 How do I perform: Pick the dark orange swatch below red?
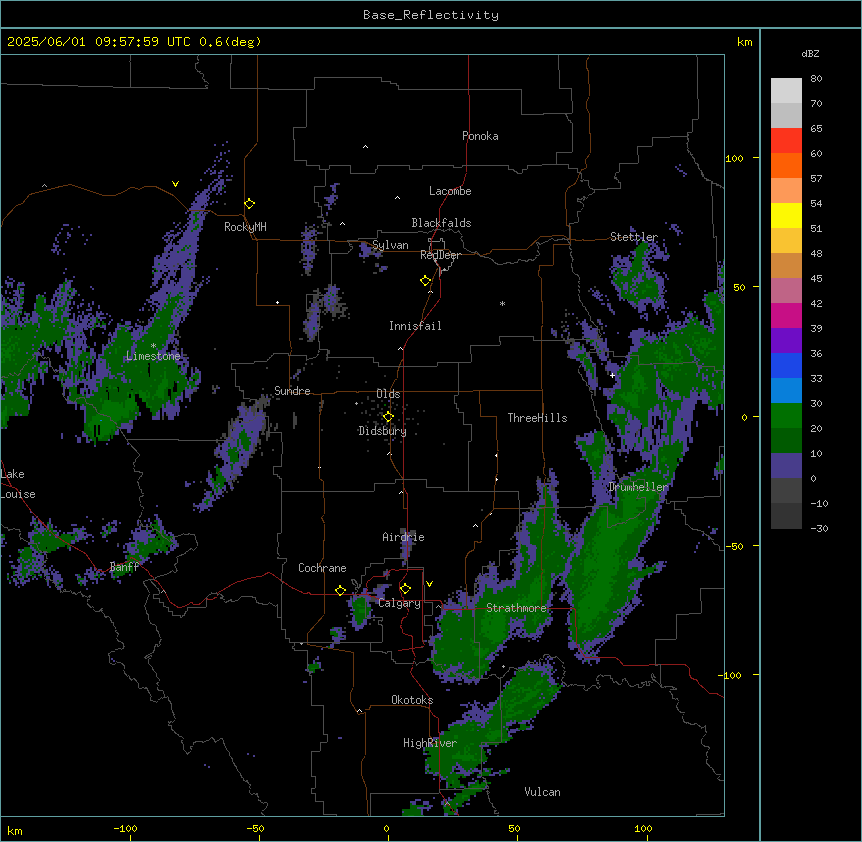pos(786,165)
